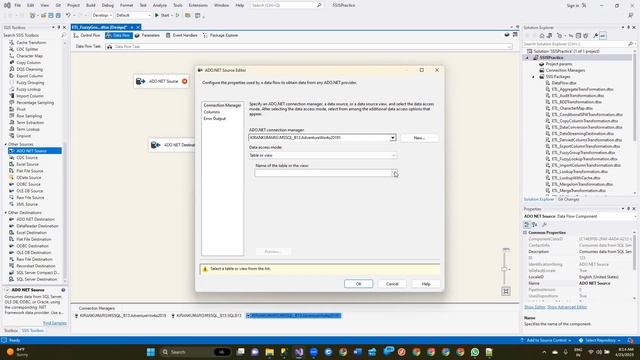Open Visual Studio from the taskbar

299,352
